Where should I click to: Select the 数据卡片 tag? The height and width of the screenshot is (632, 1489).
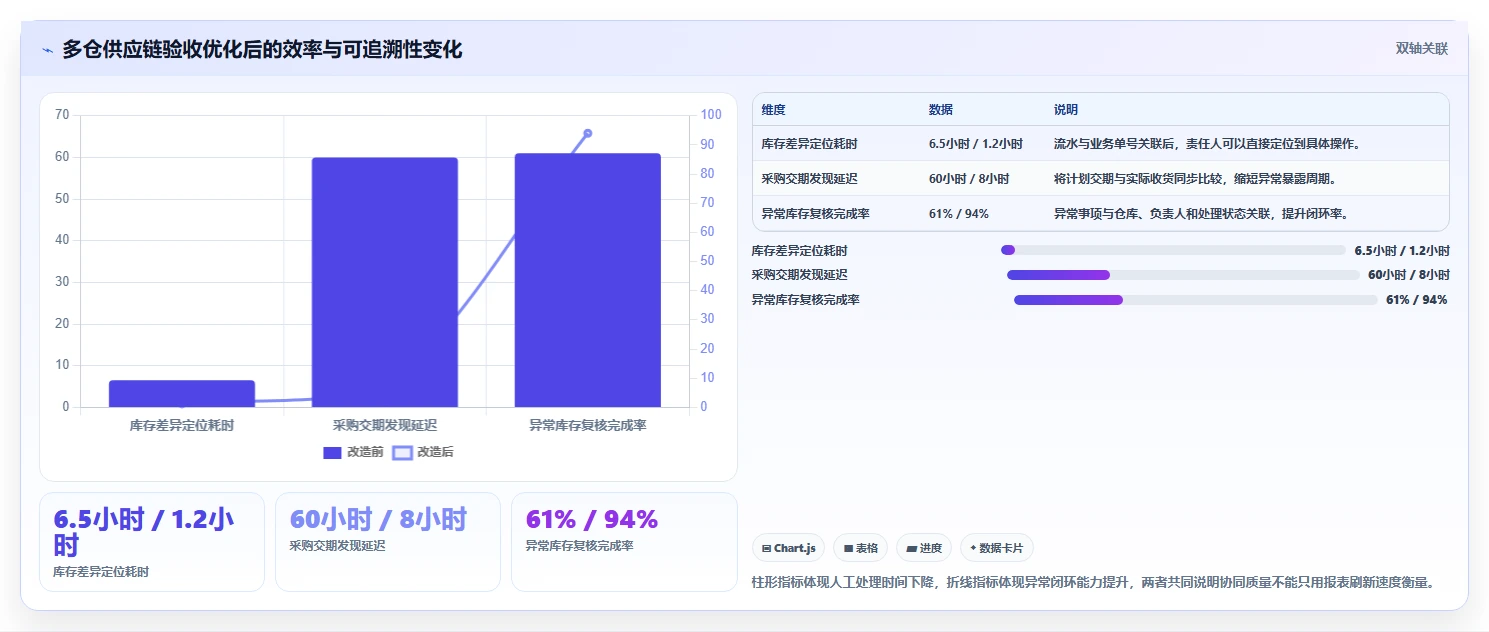tap(997, 548)
